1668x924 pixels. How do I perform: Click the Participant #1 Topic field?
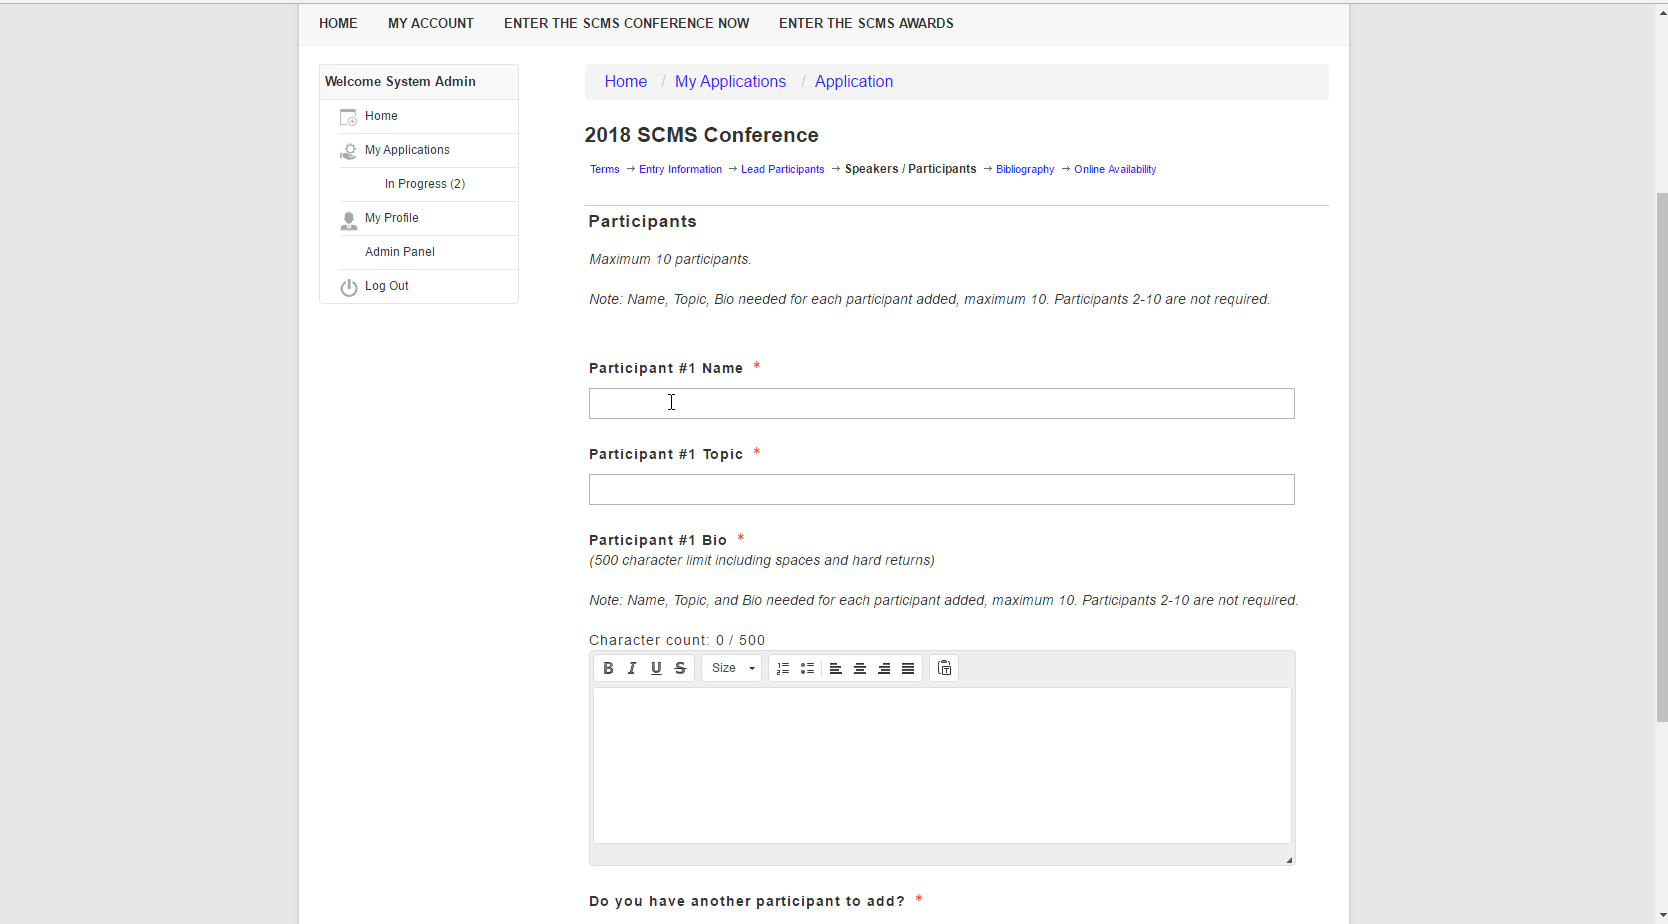coord(941,490)
